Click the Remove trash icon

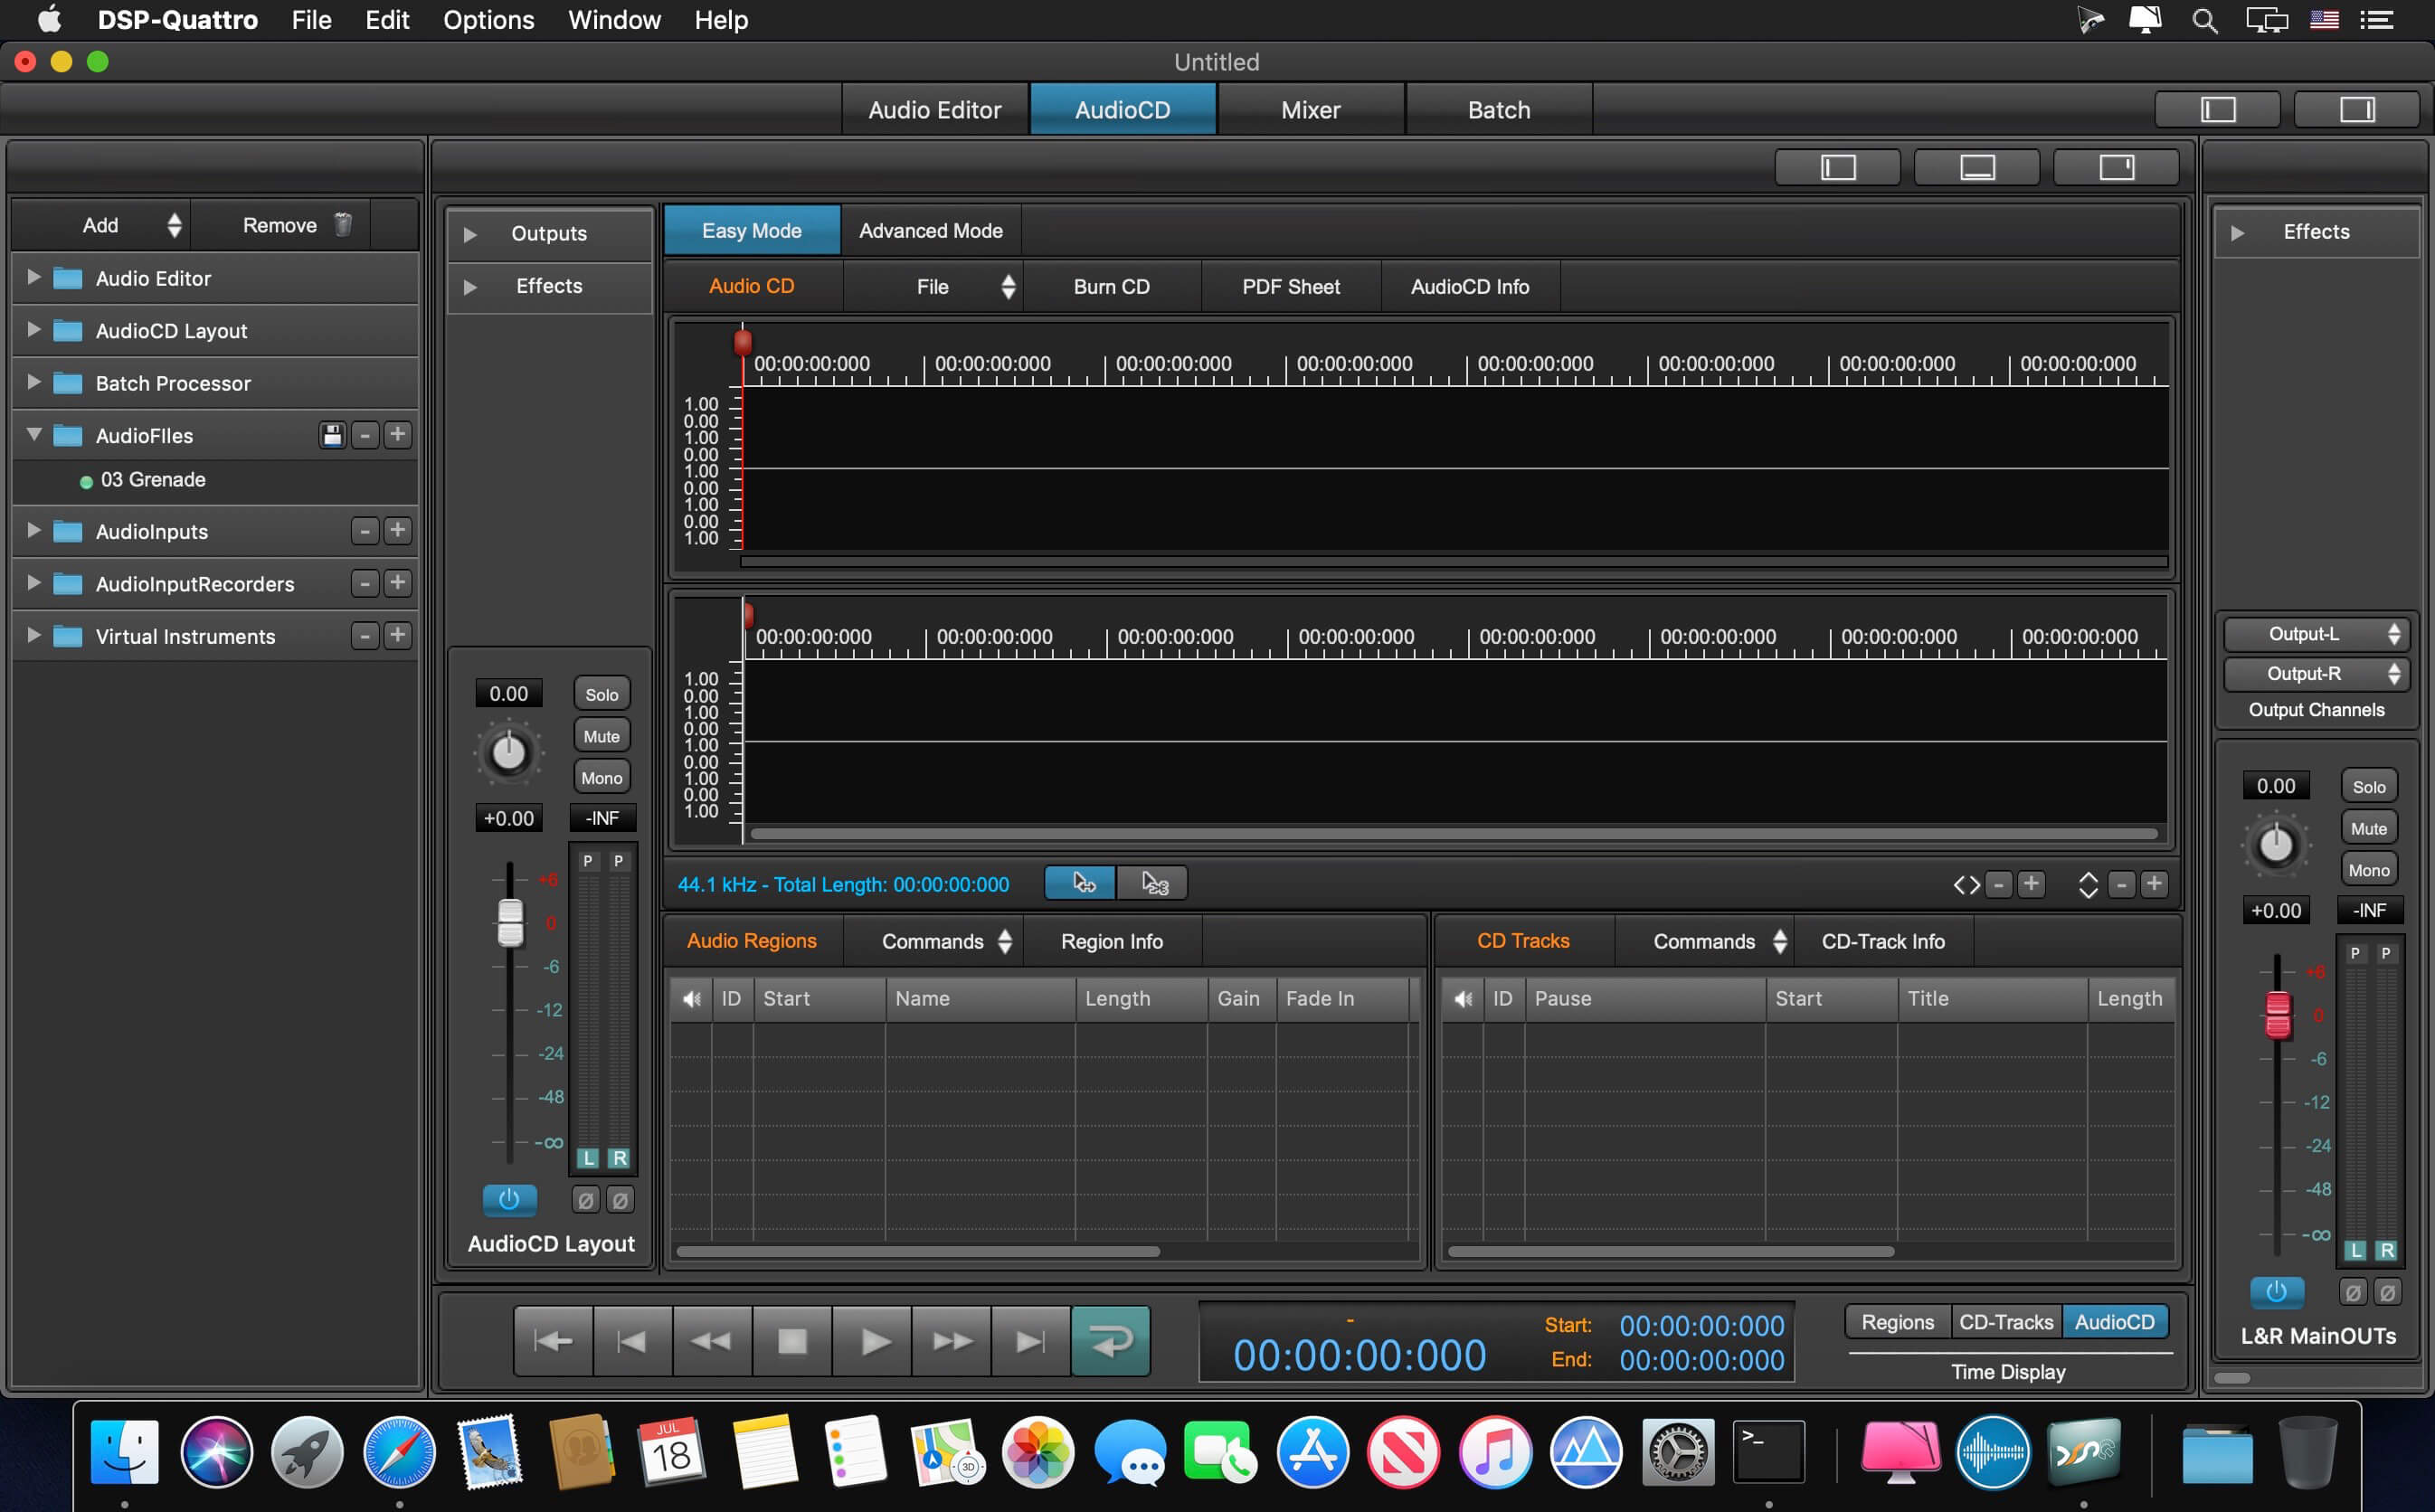point(343,225)
